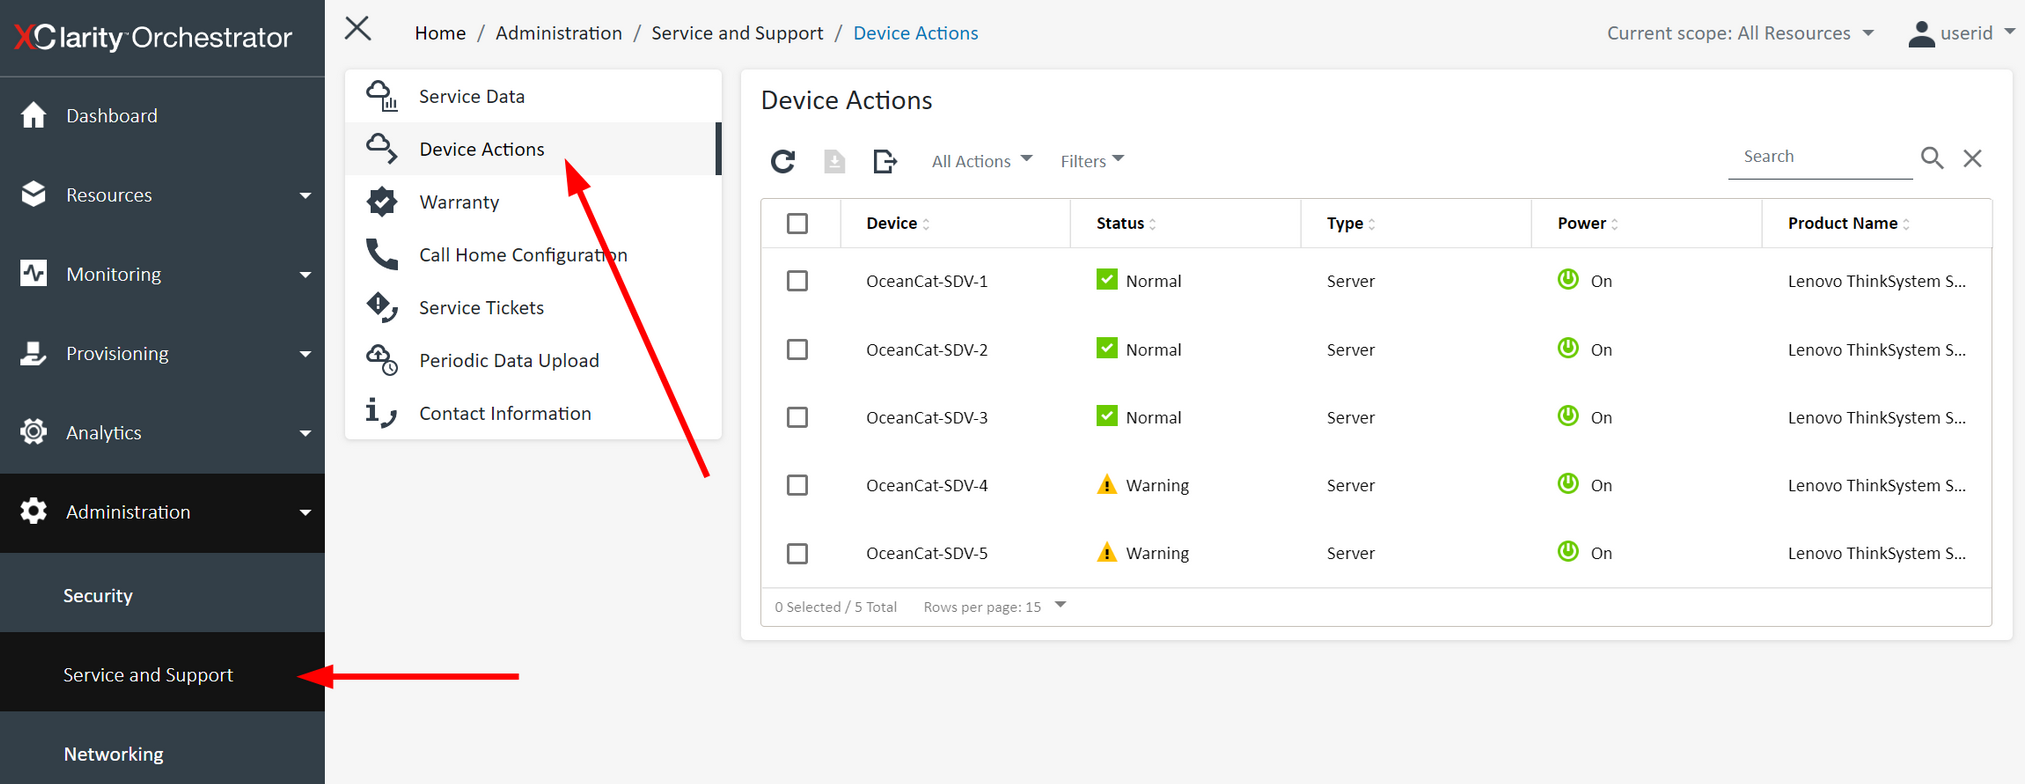Sort table by Power column
The width and height of the screenshot is (2025, 784).
tap(1588, 223)
